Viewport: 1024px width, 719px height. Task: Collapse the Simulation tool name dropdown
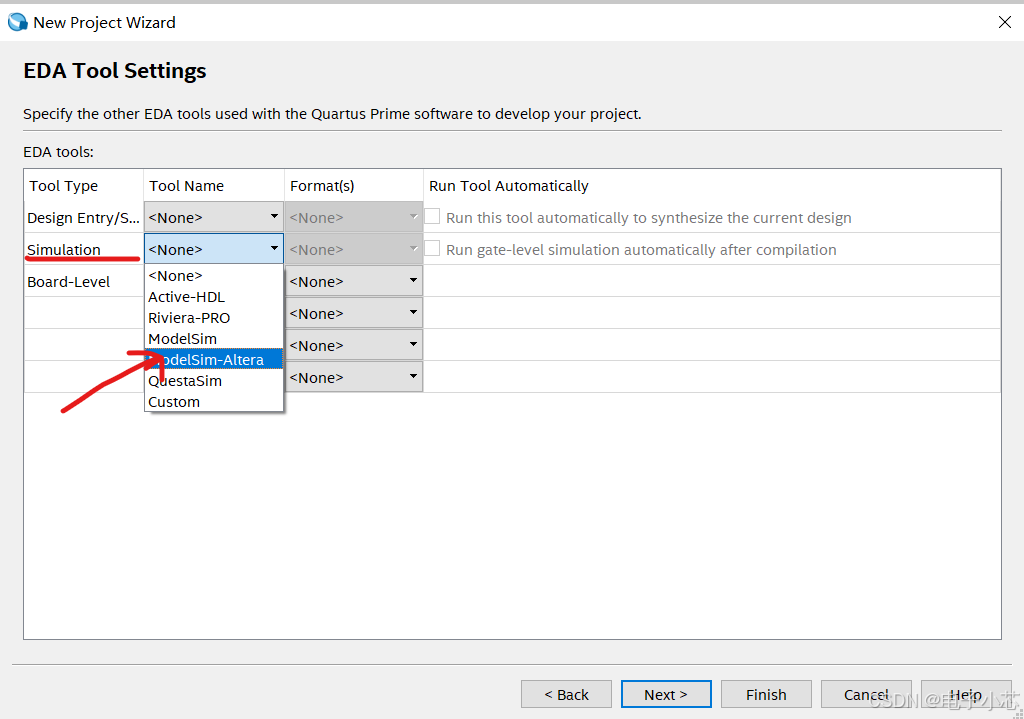213,249
